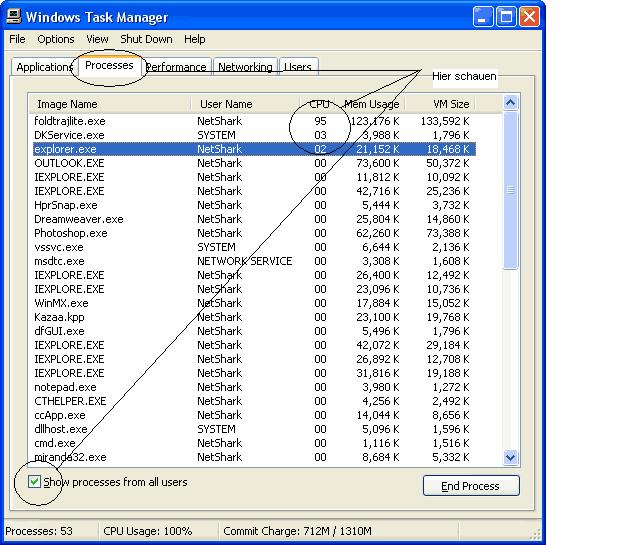
Task: Switch to the Performance tab
Action: (176, 67)
